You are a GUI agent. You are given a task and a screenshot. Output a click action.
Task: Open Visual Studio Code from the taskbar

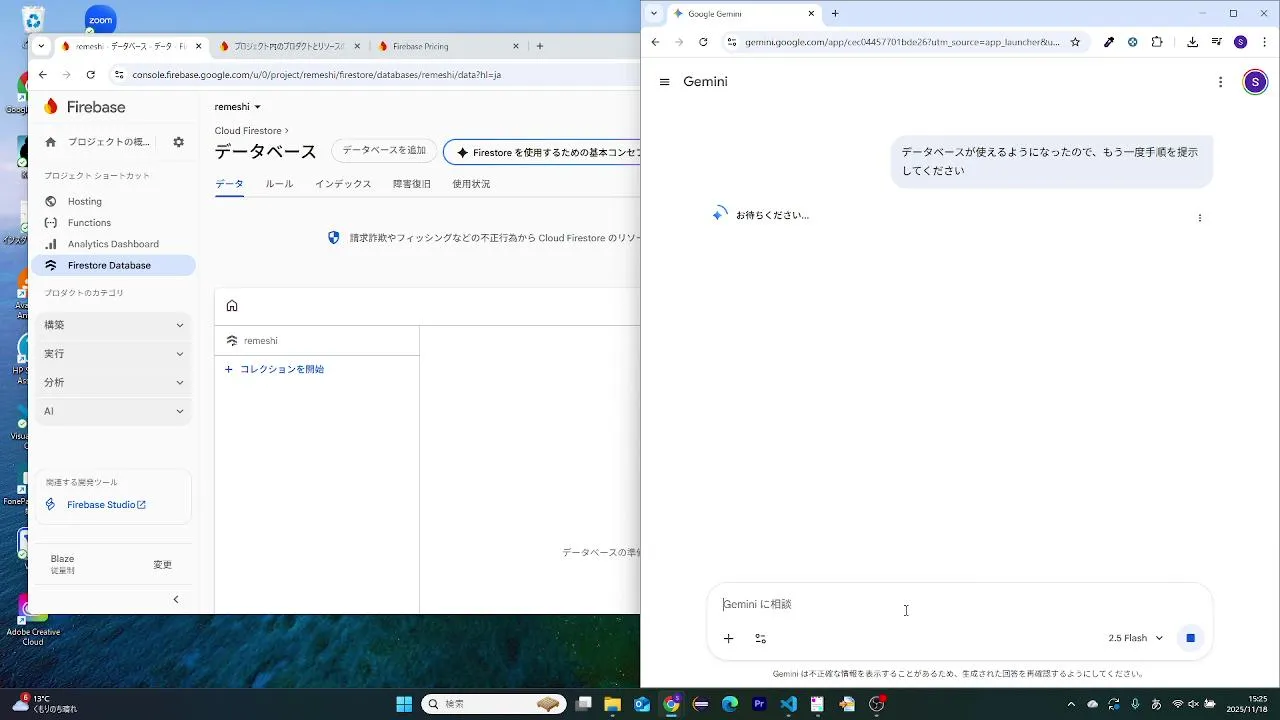tap(788, 704)
